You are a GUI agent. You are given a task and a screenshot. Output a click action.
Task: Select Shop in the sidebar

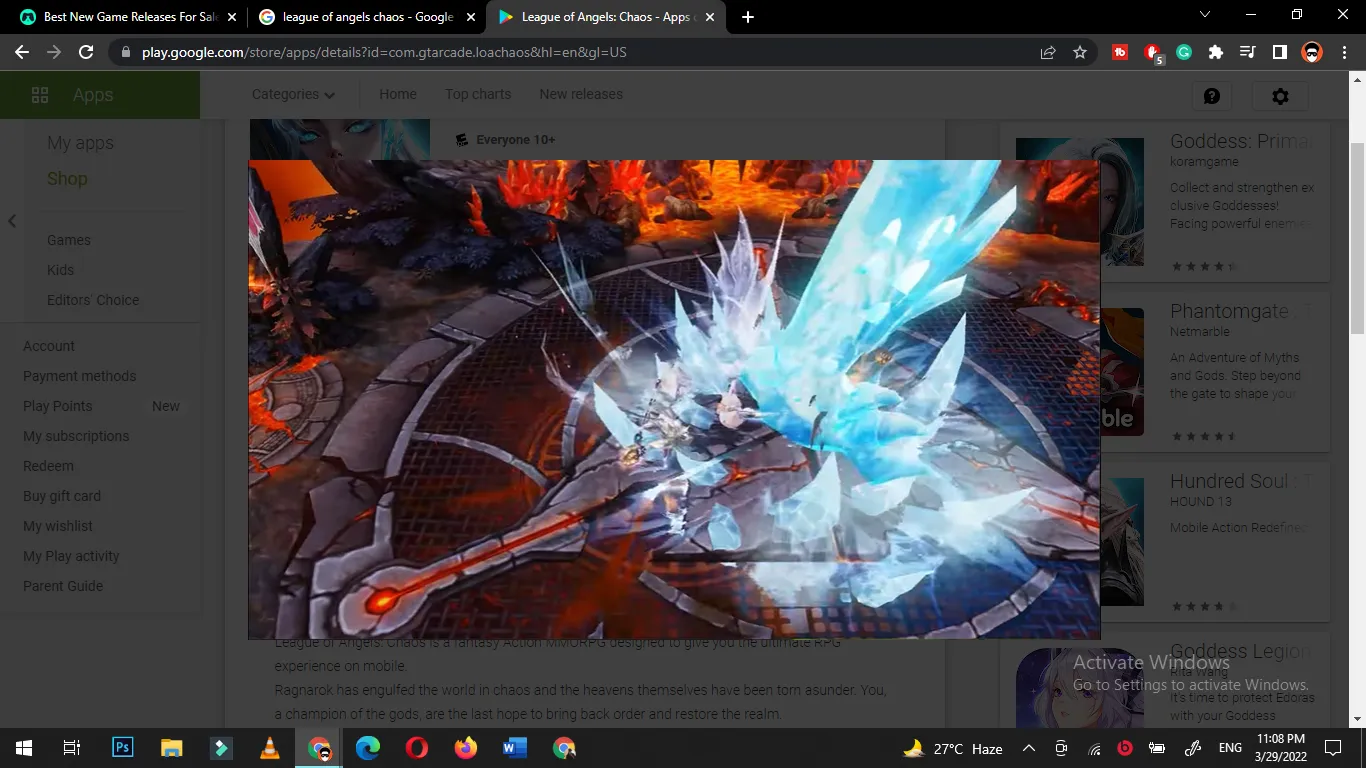(67, 179)
